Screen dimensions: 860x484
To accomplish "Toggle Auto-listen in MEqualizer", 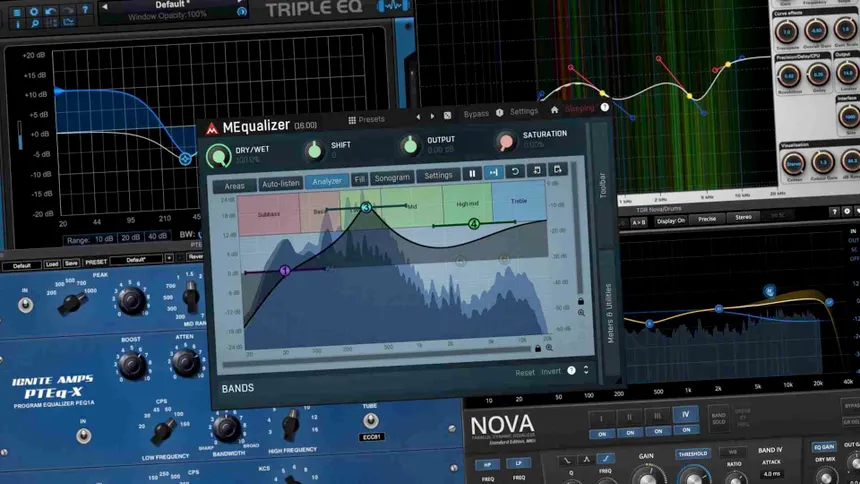I will tap(280, 184).
